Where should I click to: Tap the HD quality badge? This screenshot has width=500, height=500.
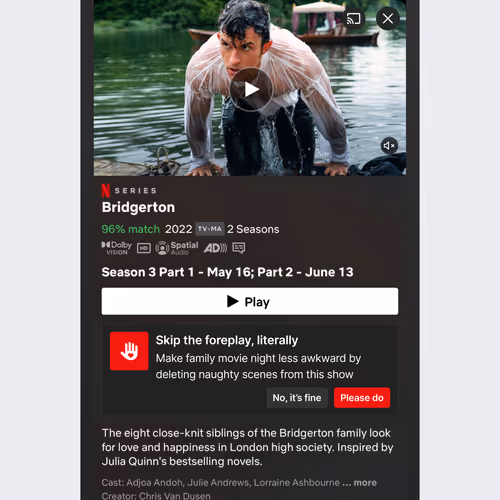tap(144, 248)
